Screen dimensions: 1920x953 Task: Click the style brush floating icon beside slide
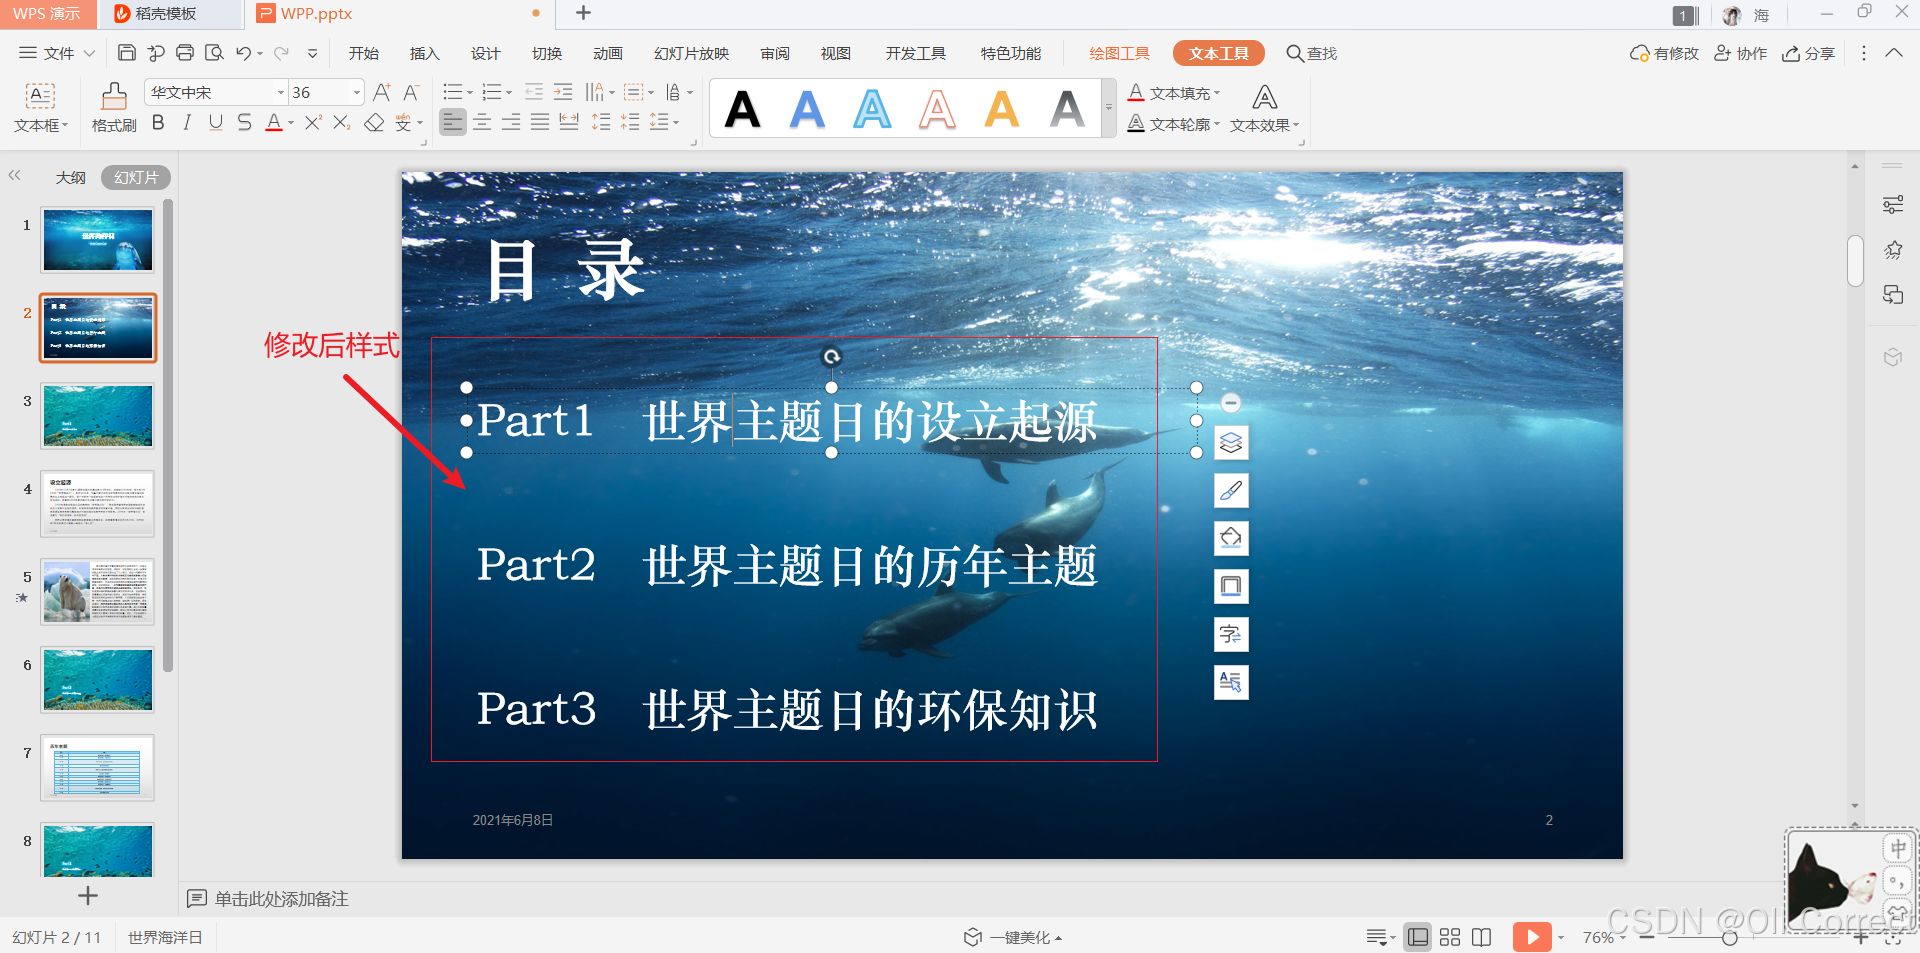point(1231,490)
